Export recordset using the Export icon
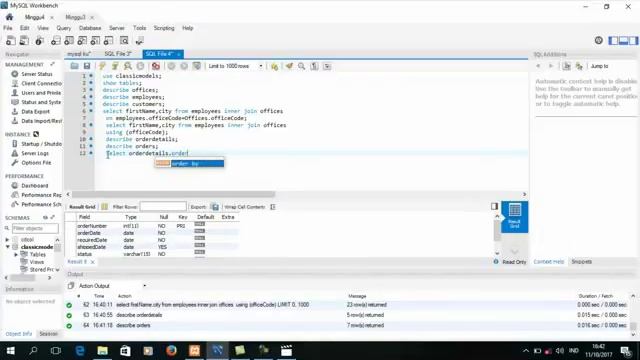 pos(215,207)
